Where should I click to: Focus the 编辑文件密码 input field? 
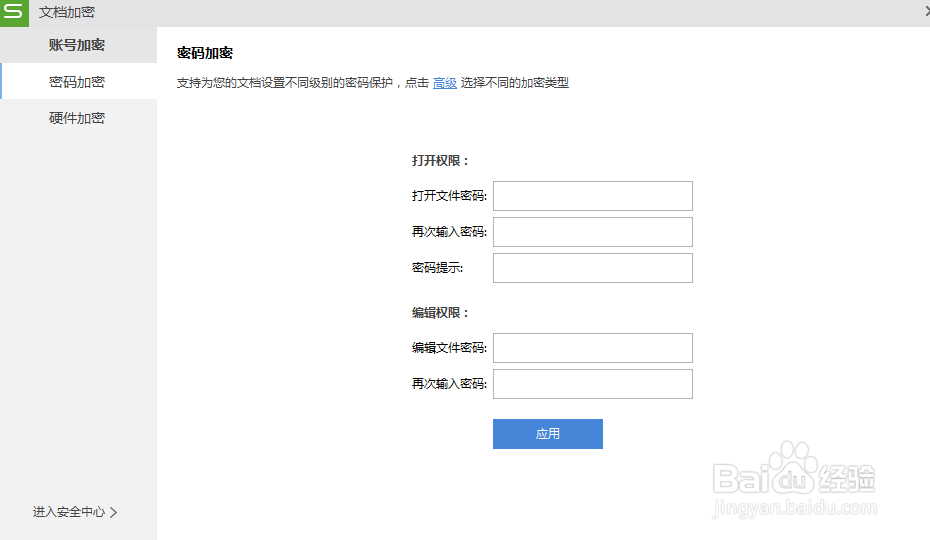point(593,348)
